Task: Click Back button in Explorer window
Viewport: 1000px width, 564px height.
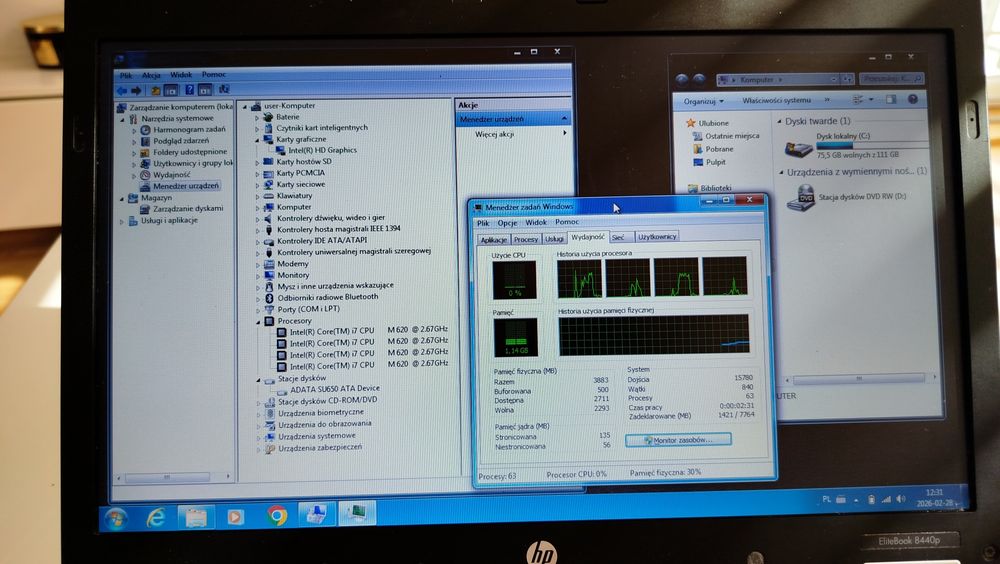Action: [x=682, y=80]
